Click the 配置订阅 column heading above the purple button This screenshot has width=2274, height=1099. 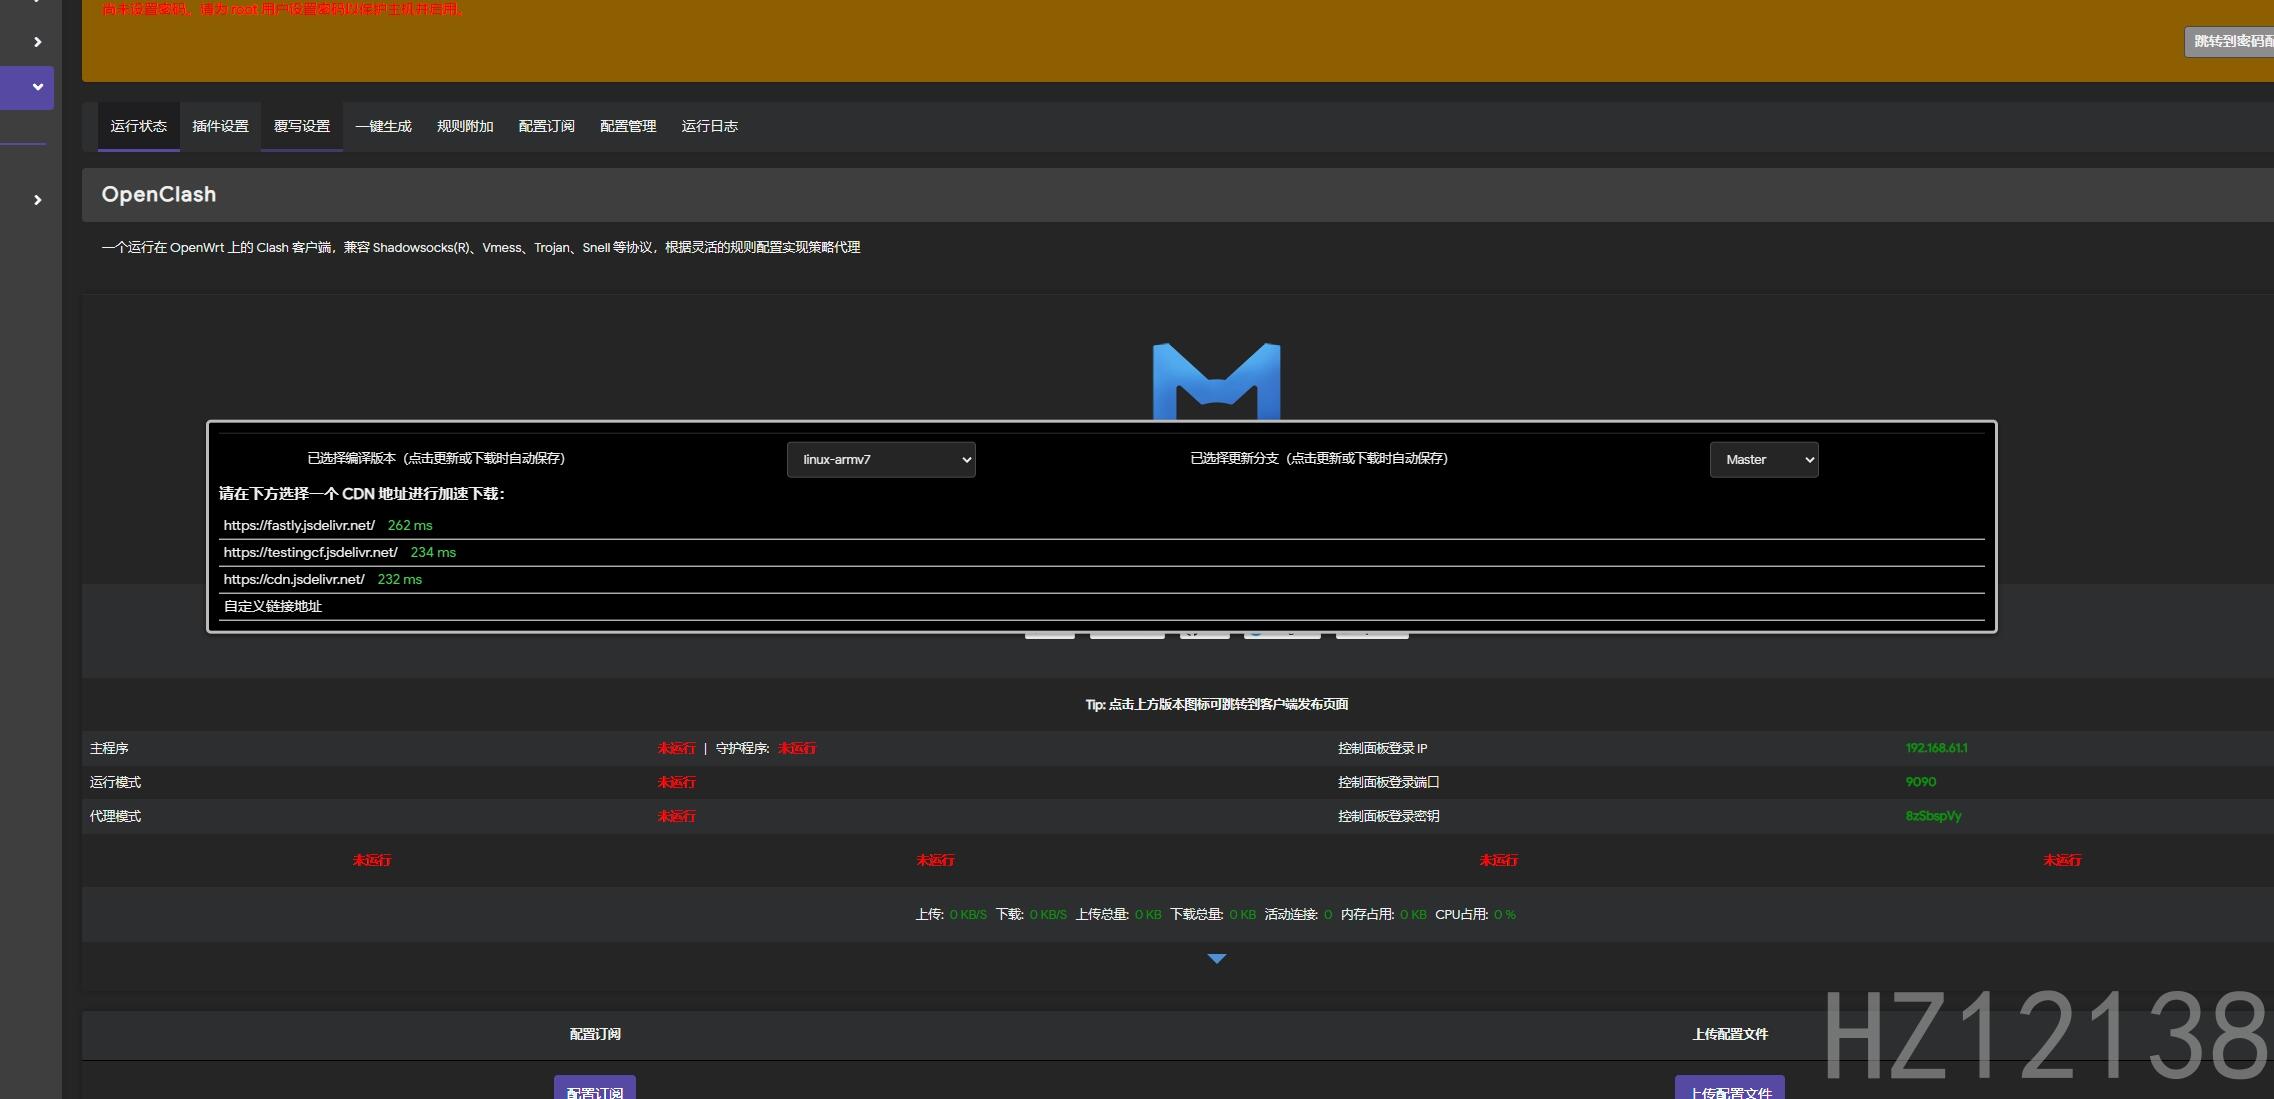pos(595,1034)
